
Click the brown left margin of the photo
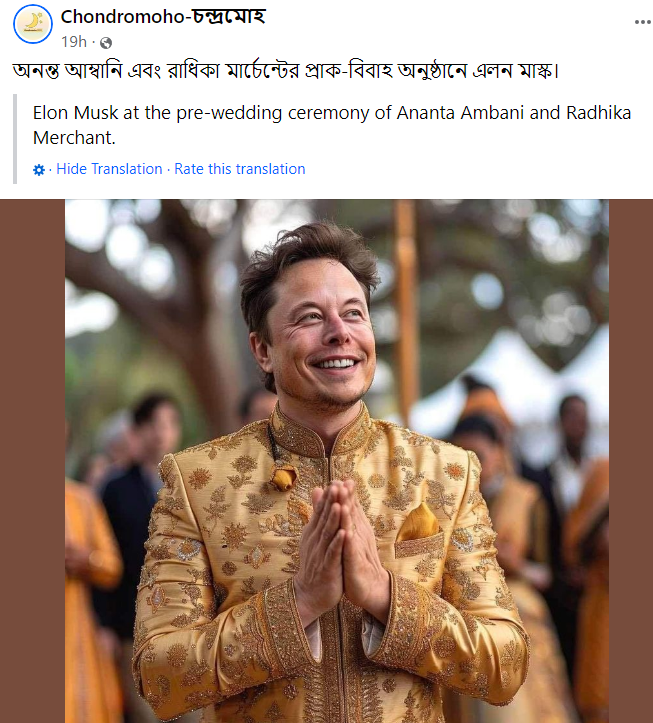click(x=32, y=460)
